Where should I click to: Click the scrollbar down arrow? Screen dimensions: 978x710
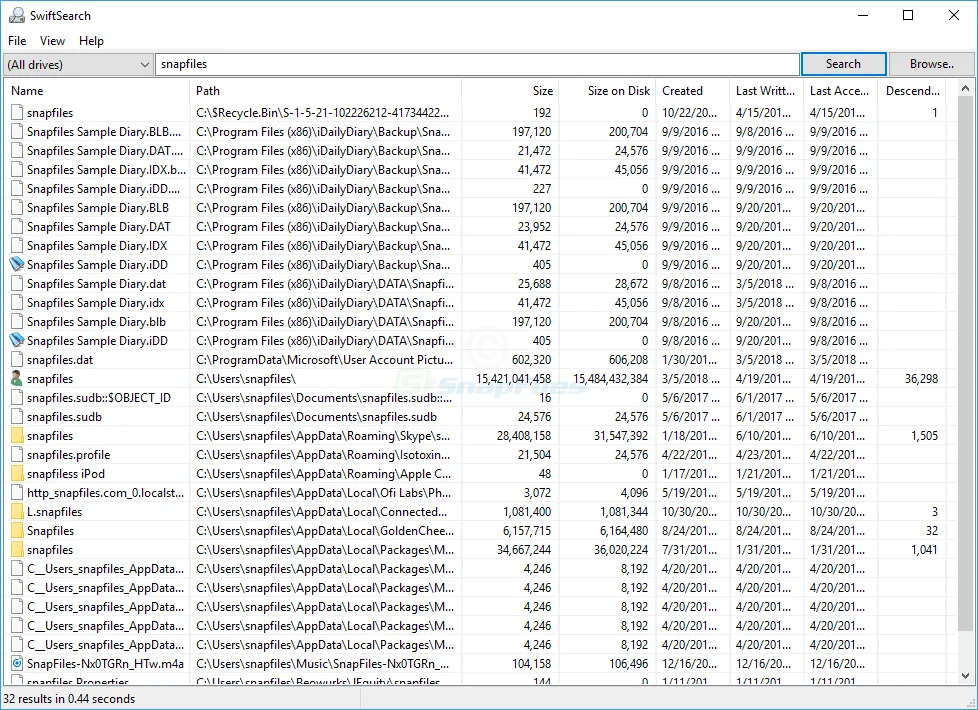[x=965, y=675]
